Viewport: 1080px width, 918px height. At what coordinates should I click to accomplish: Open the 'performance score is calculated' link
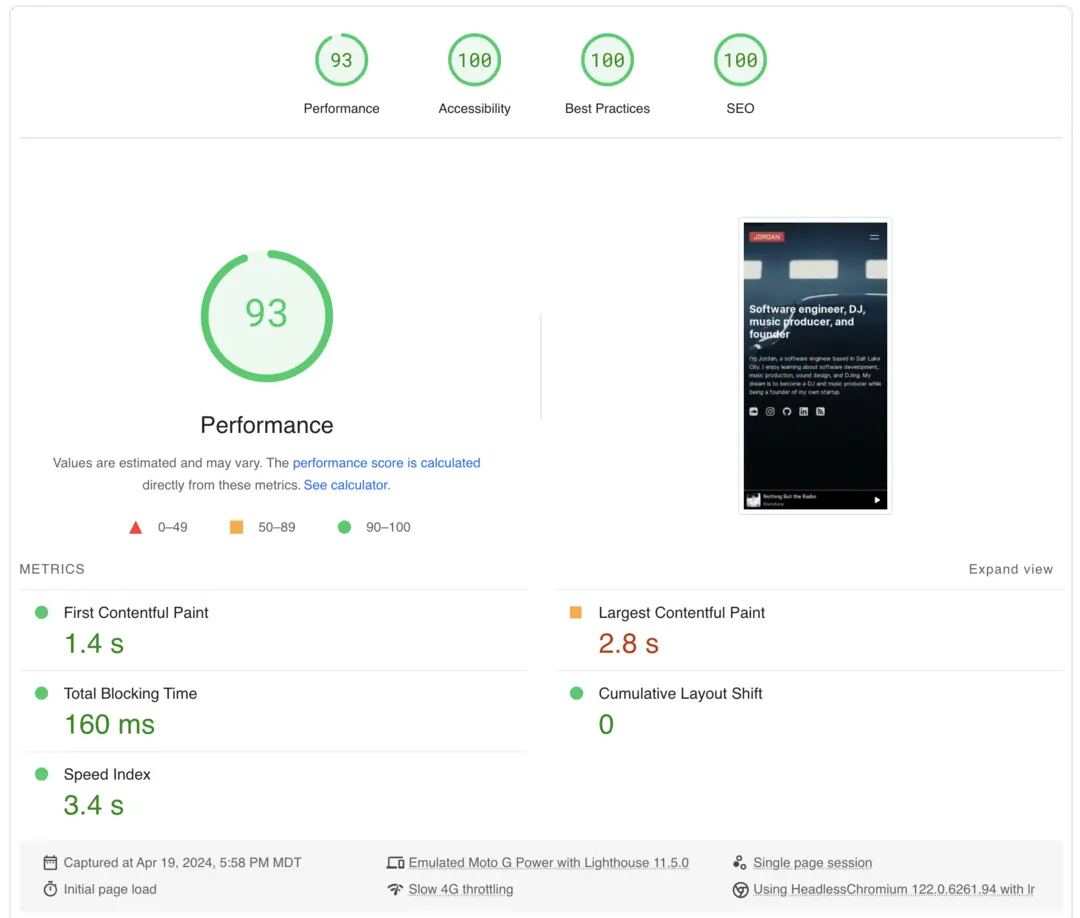tap(386, 463)
